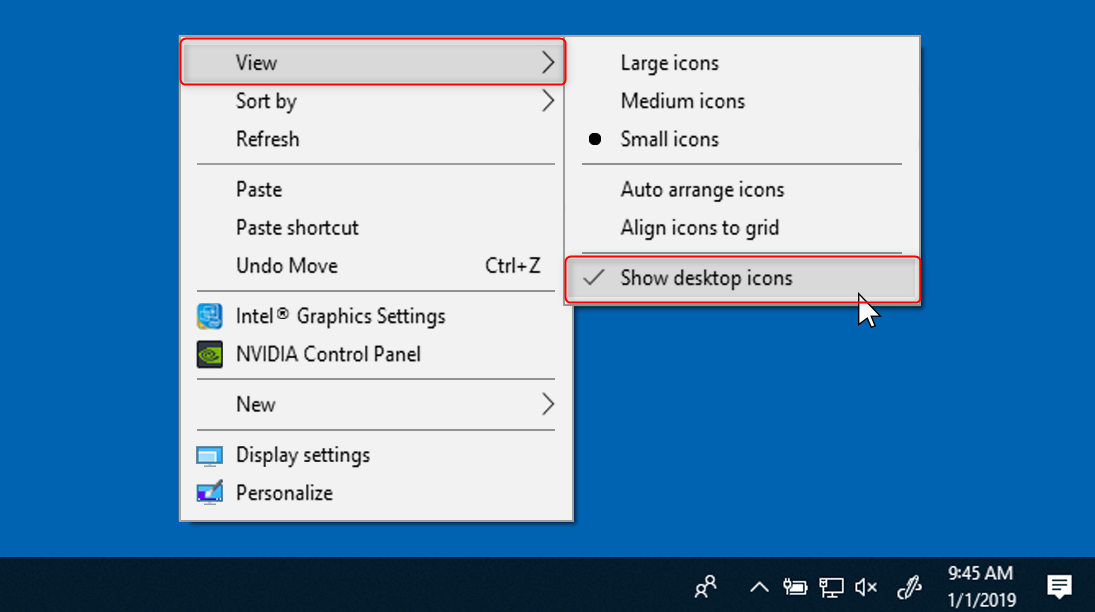Screen dimensions: 1095x612
Task: Open the taskbar clock showing 9:45 AM
Action: tap(981, 586)
